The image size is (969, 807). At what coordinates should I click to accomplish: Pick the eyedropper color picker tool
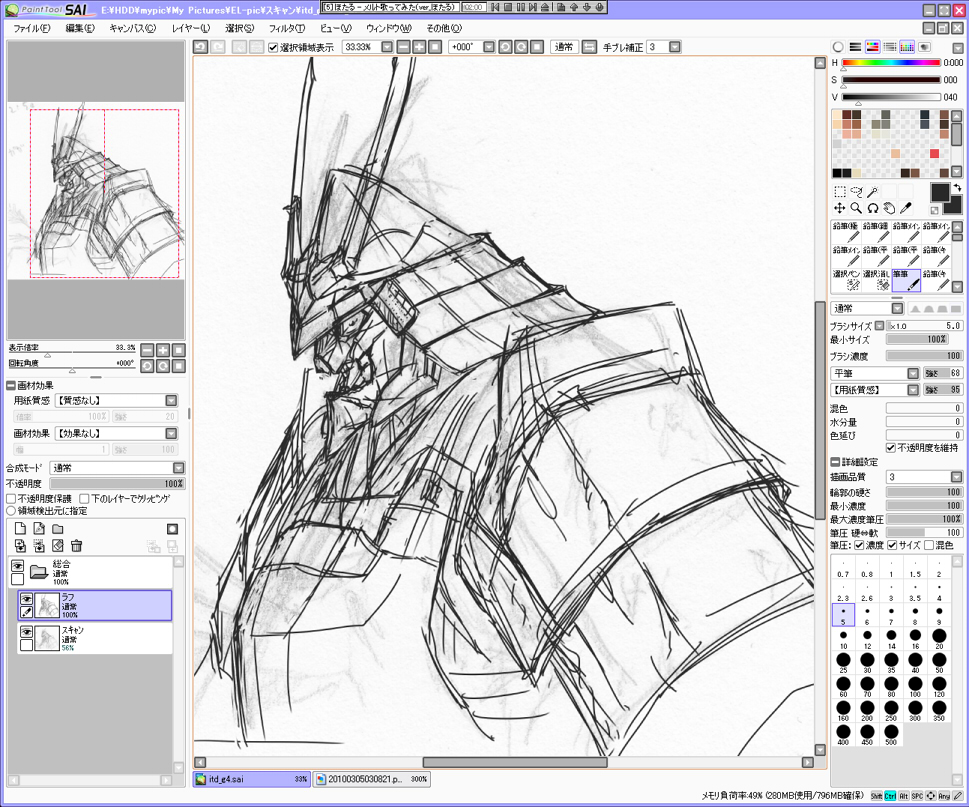point(906,208)
